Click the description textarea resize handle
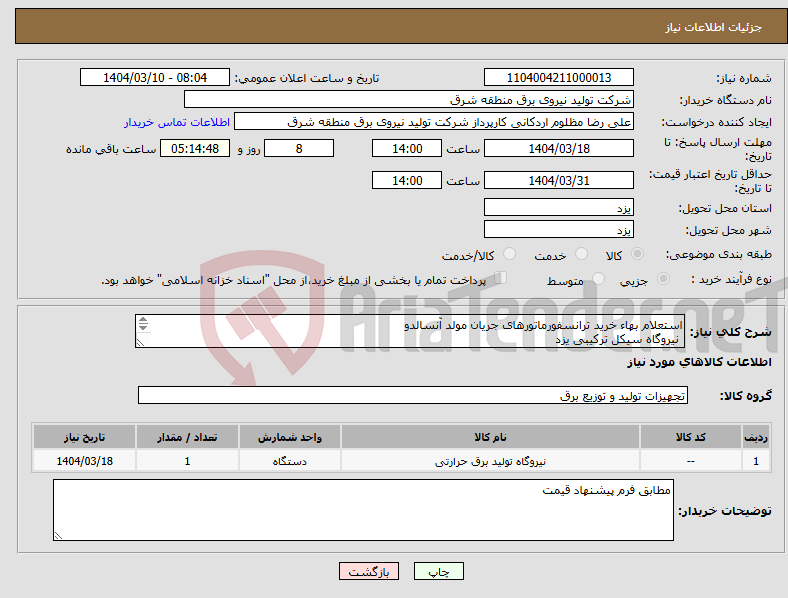The height and width of the screenshot is (598, 788). [x=140, y=343]
